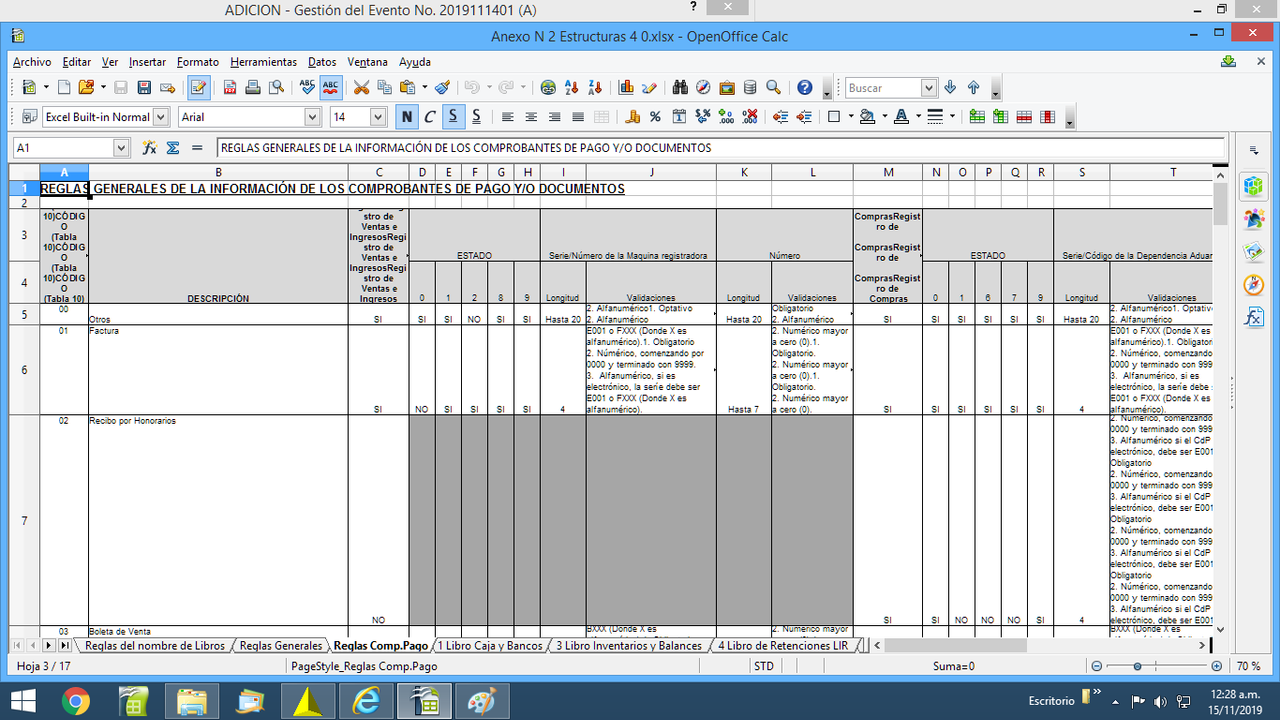Open the Name Box A1 dropdown
This screenshot has height=720, width=1280.
(x=122, y=148)
